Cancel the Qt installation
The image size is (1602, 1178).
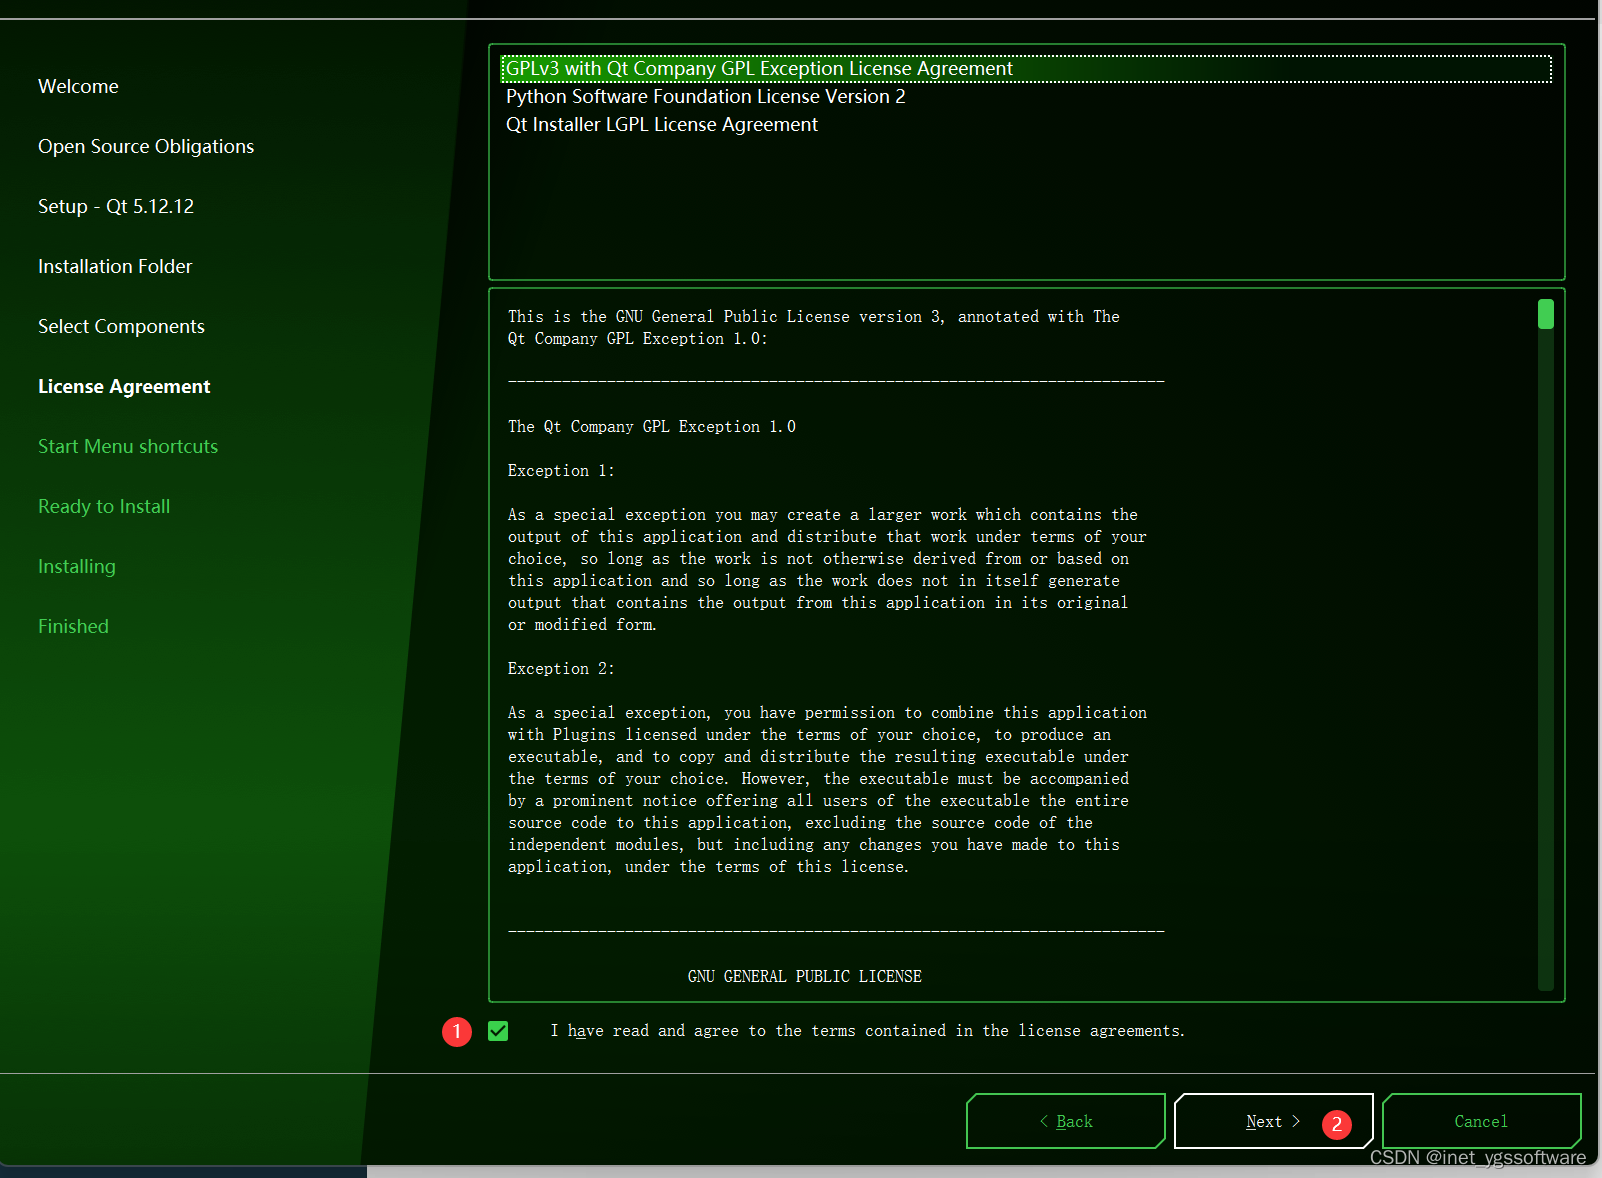point(1481,1121)
